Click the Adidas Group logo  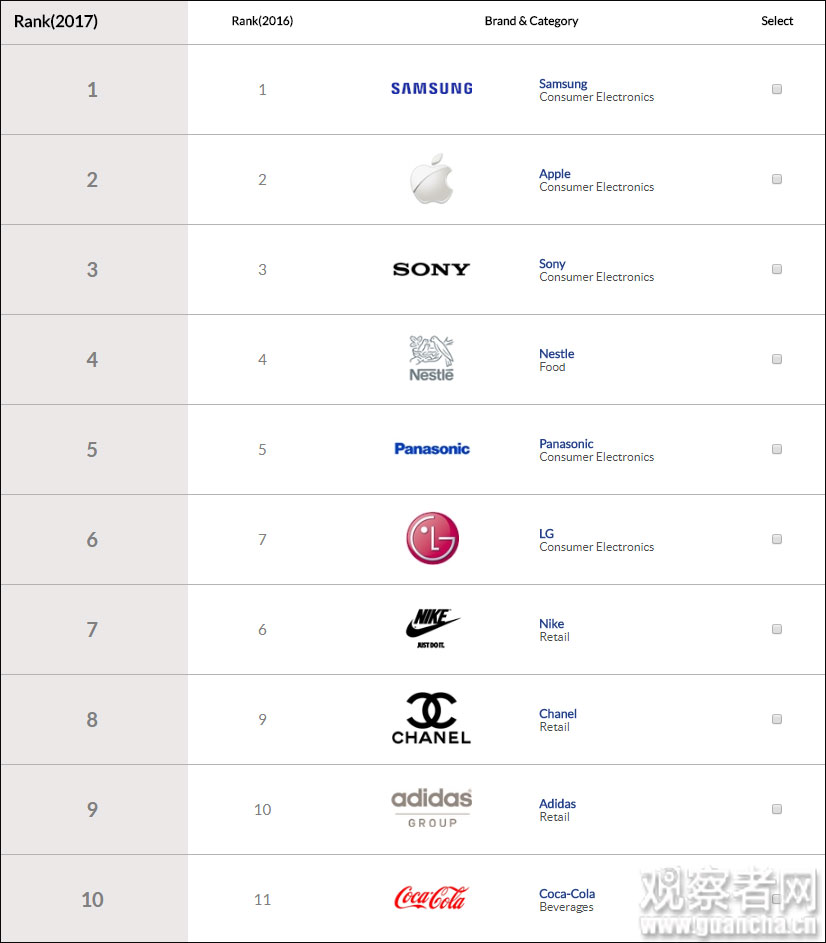pyautogui.click(x=431, y=808)
